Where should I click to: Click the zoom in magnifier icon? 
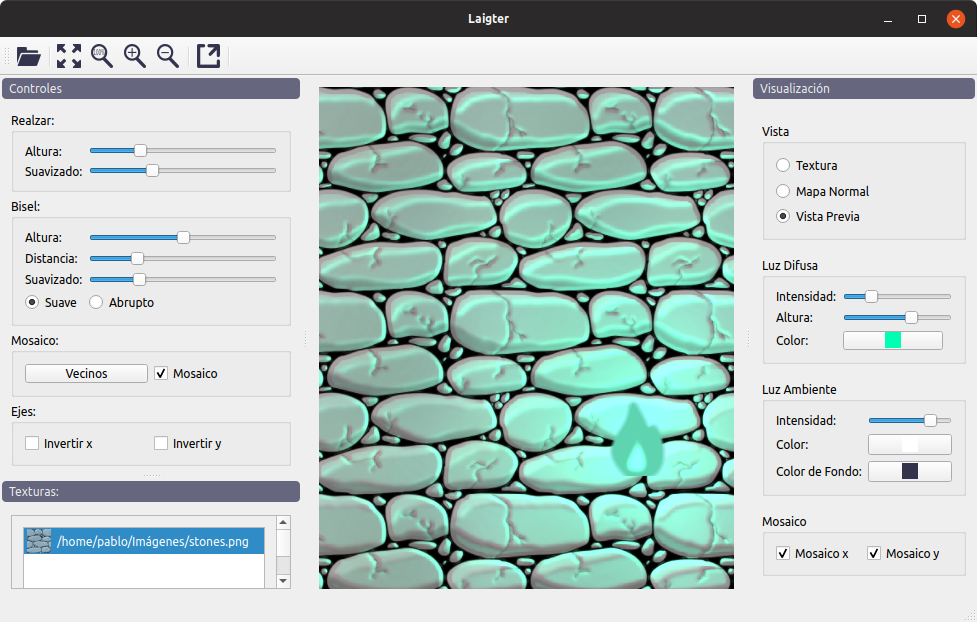135,56
